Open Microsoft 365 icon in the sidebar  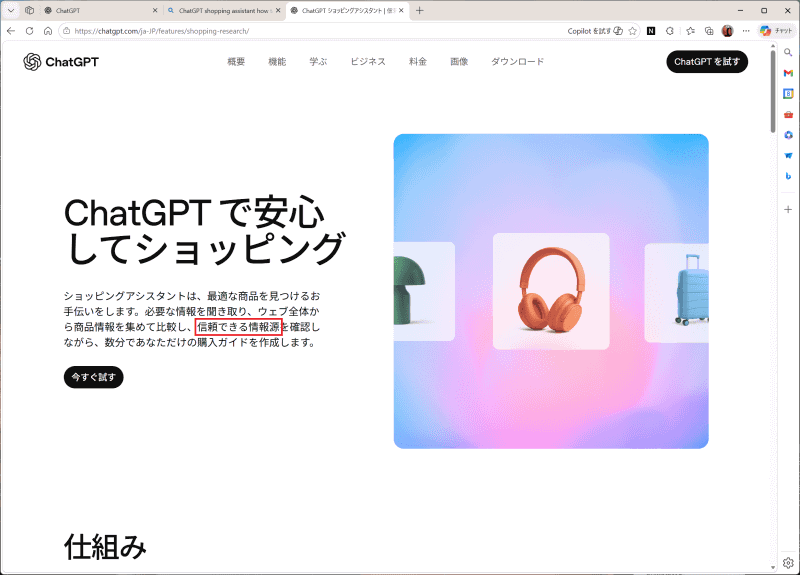pyautogui.click(x=788, y=135)
